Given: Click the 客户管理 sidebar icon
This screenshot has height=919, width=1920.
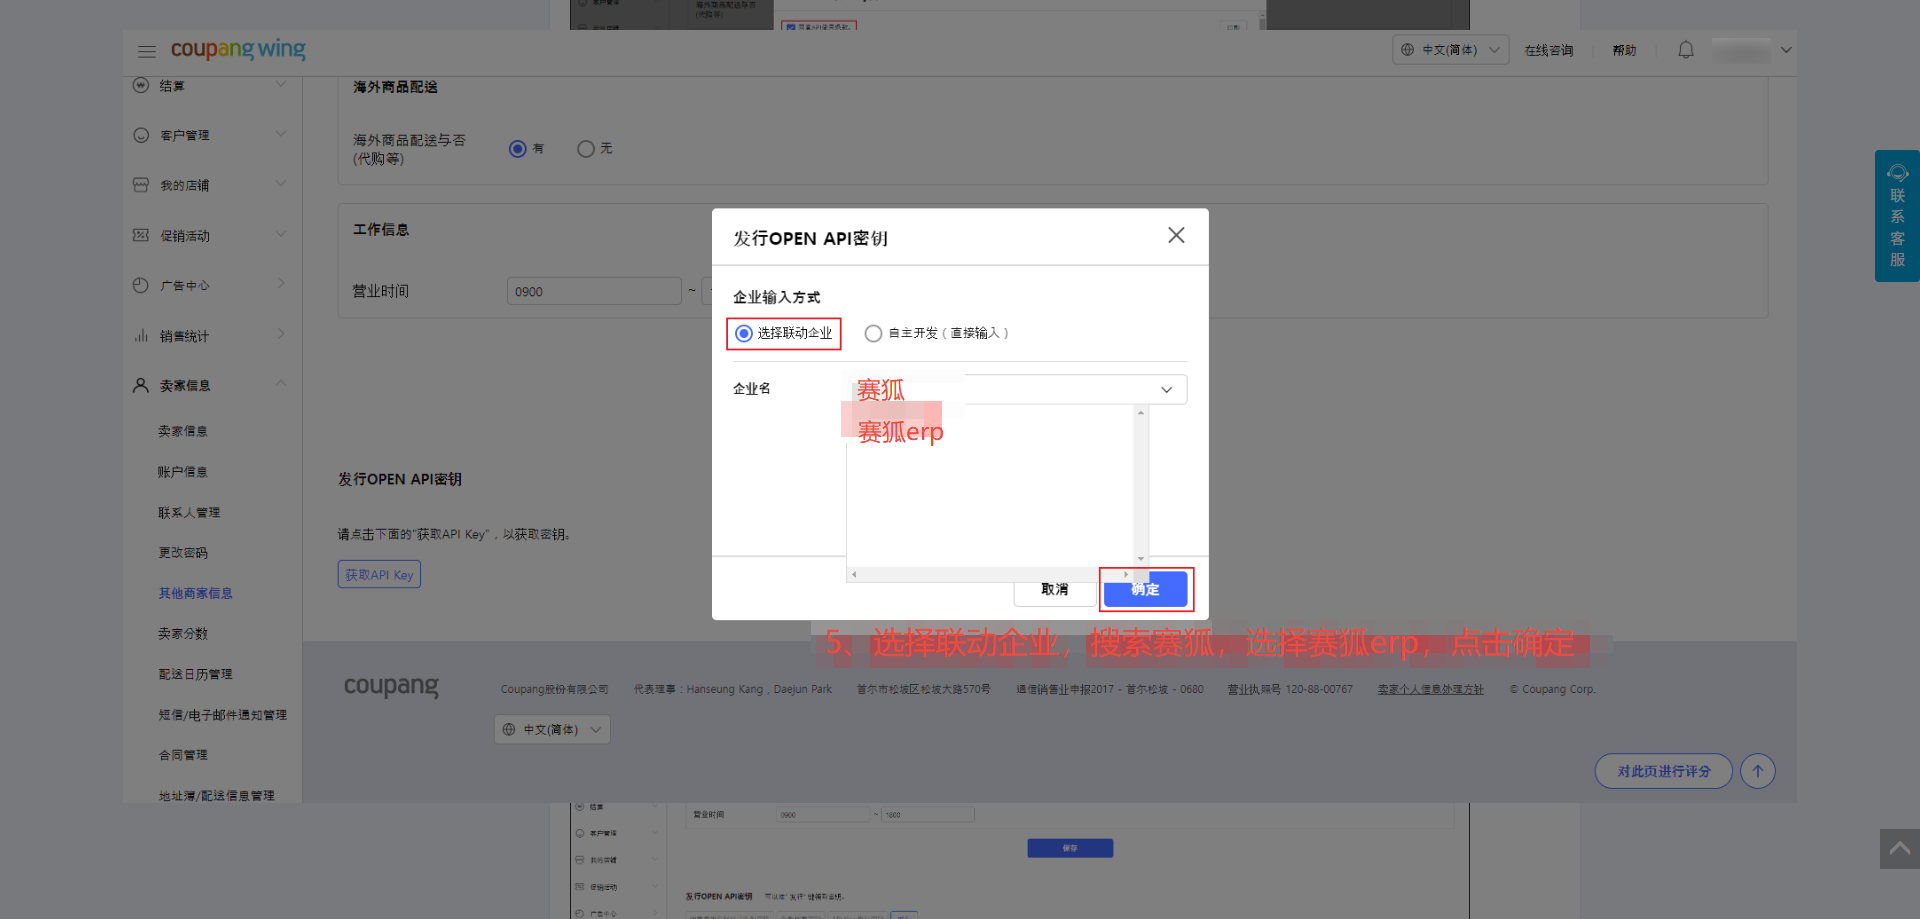Looking at the screenshot, I should (x=141, y=135).
